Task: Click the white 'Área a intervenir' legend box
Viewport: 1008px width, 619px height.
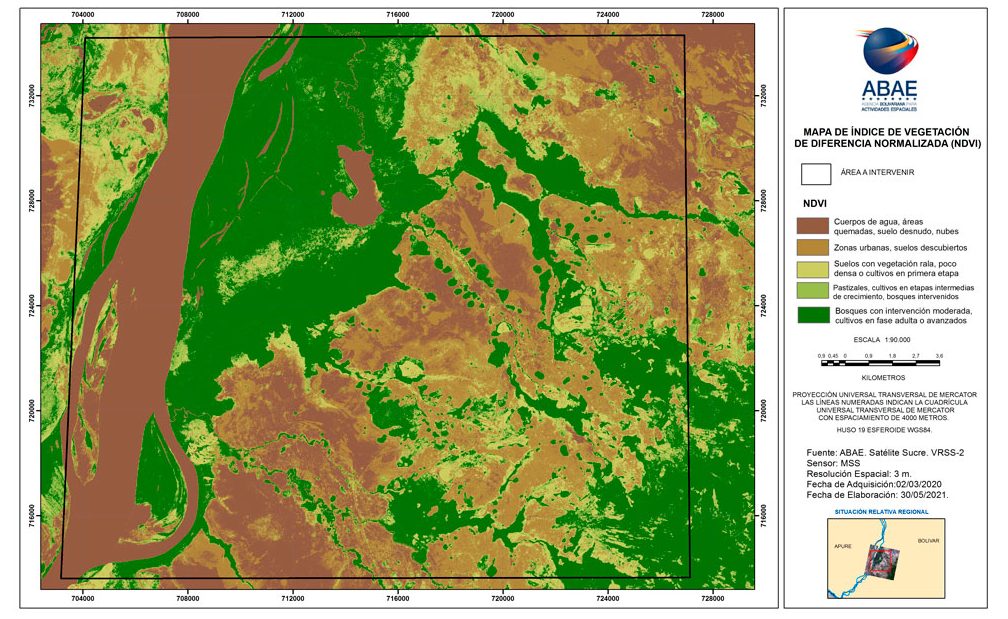Action: pos(817,174)
